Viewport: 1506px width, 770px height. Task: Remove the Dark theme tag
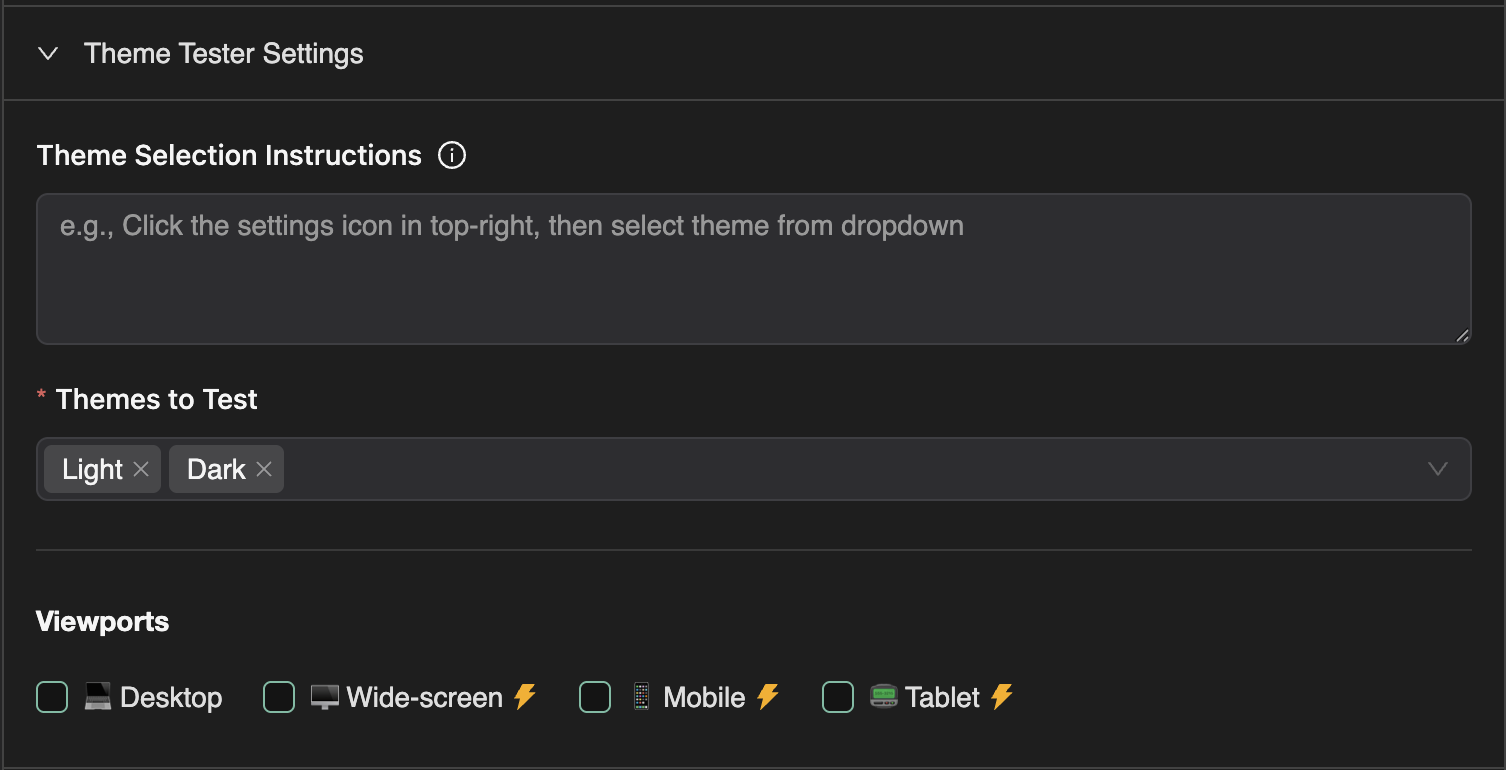pos(264,469)
